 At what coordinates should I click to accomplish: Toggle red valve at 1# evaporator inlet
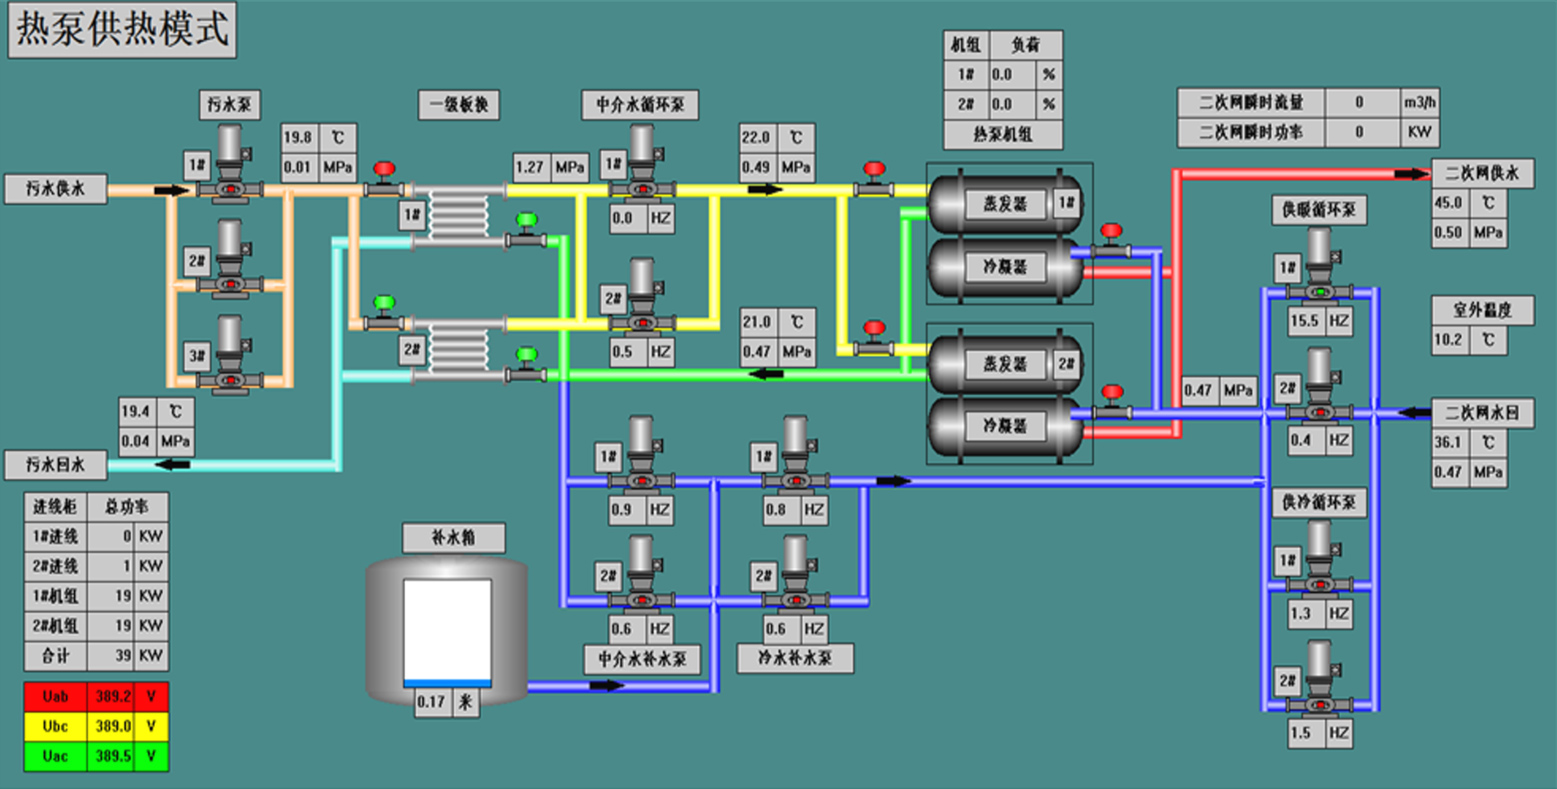pyautogui.click(x=874, y=178)
